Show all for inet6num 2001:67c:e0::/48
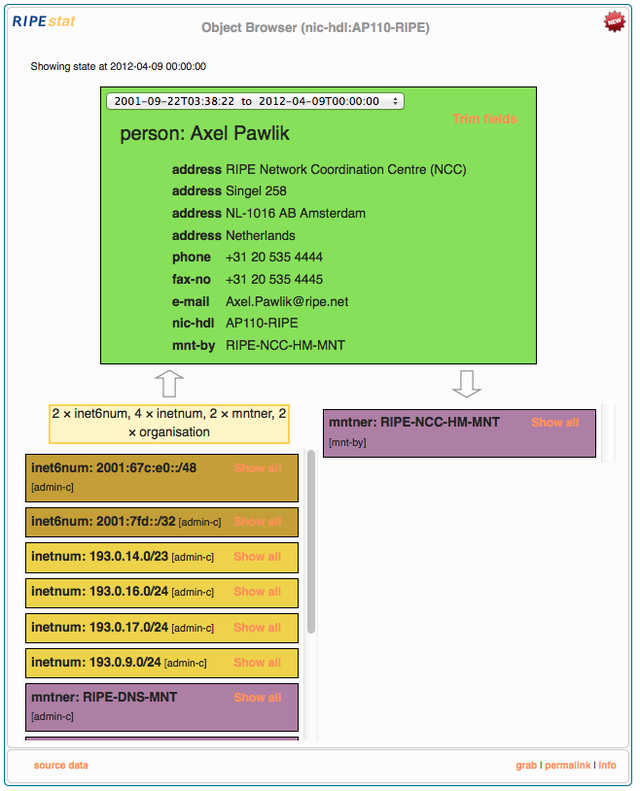640x791 pixels. point(257,468)
